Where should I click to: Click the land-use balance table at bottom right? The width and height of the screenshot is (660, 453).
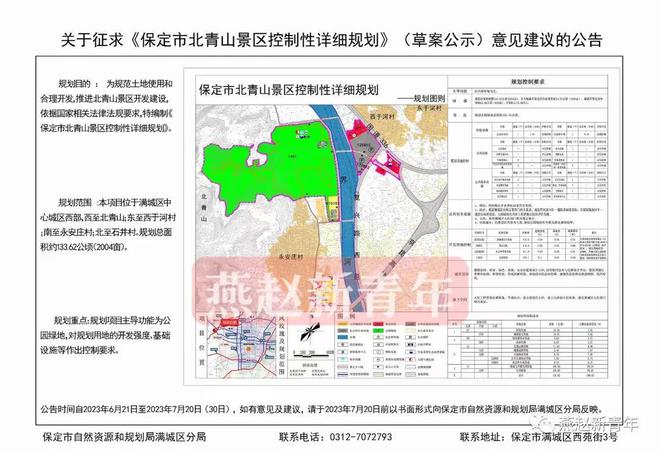pos(528,345)
